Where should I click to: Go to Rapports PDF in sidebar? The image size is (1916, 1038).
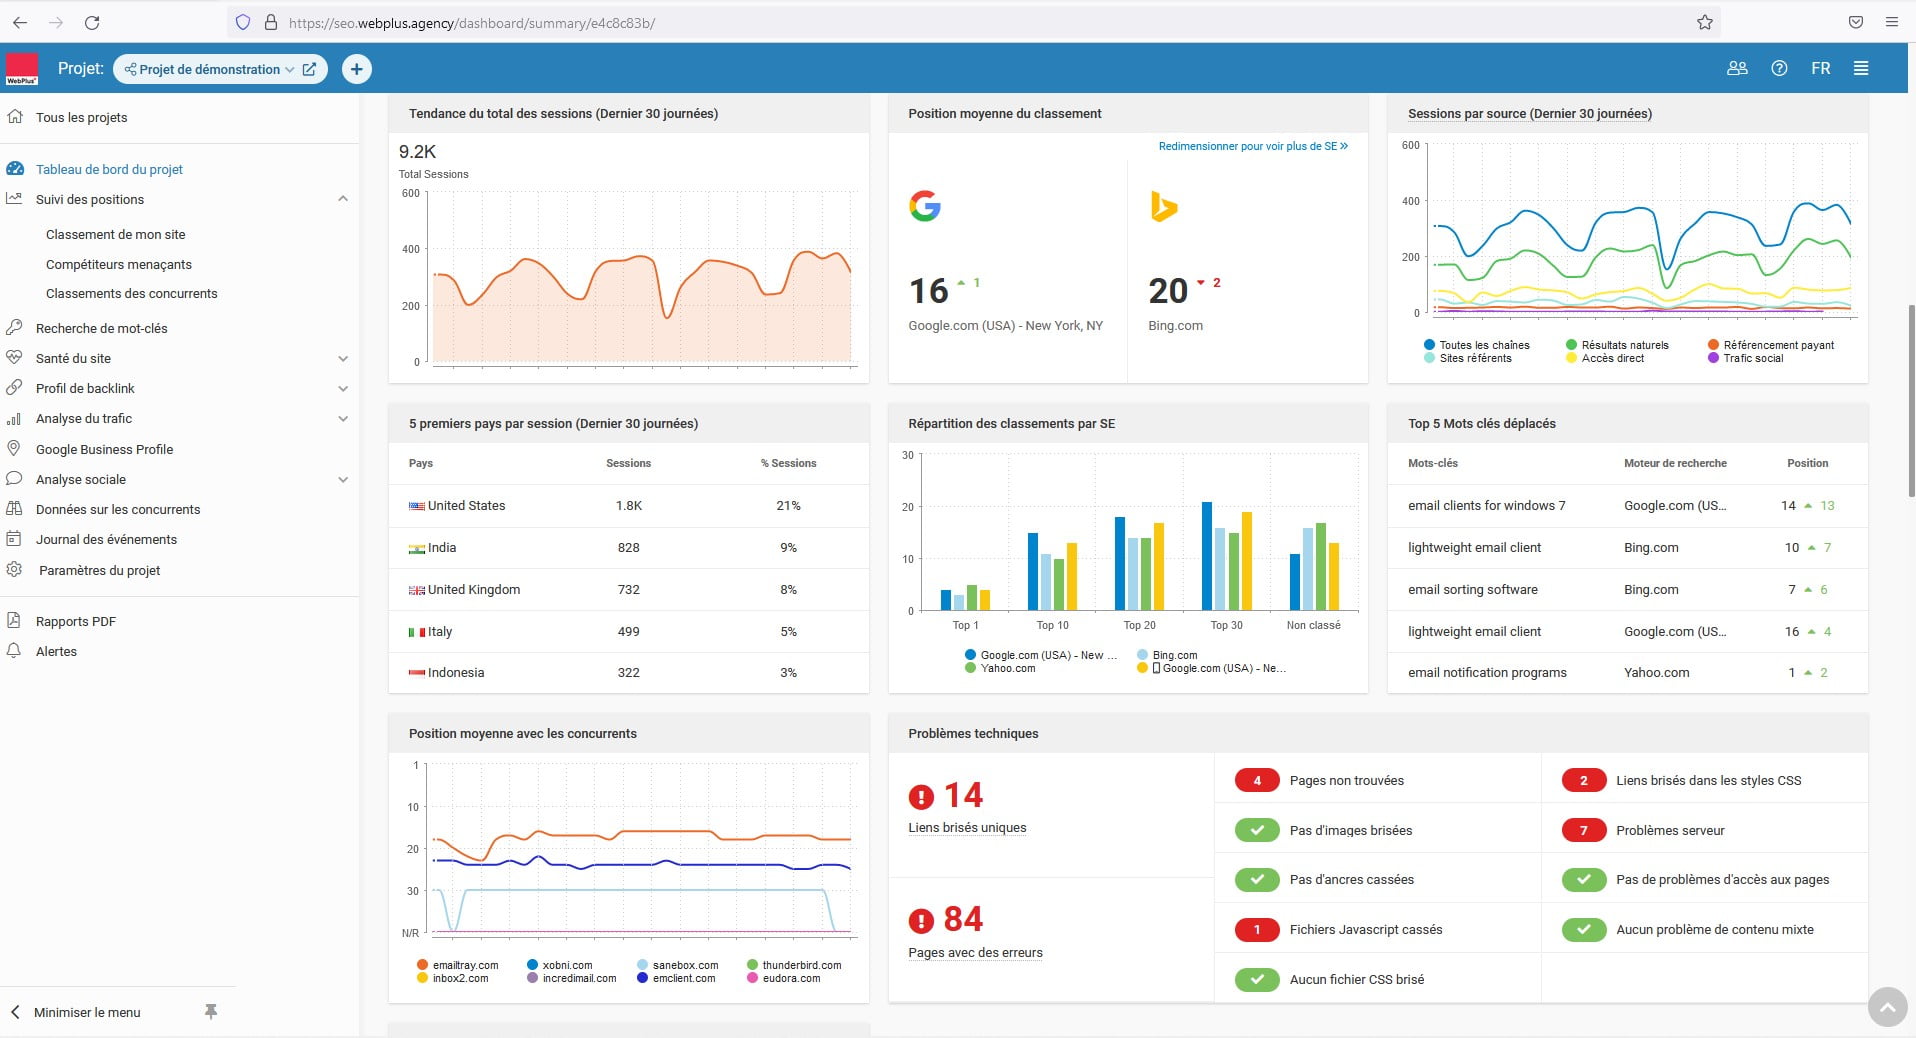[x=76, y=621]
